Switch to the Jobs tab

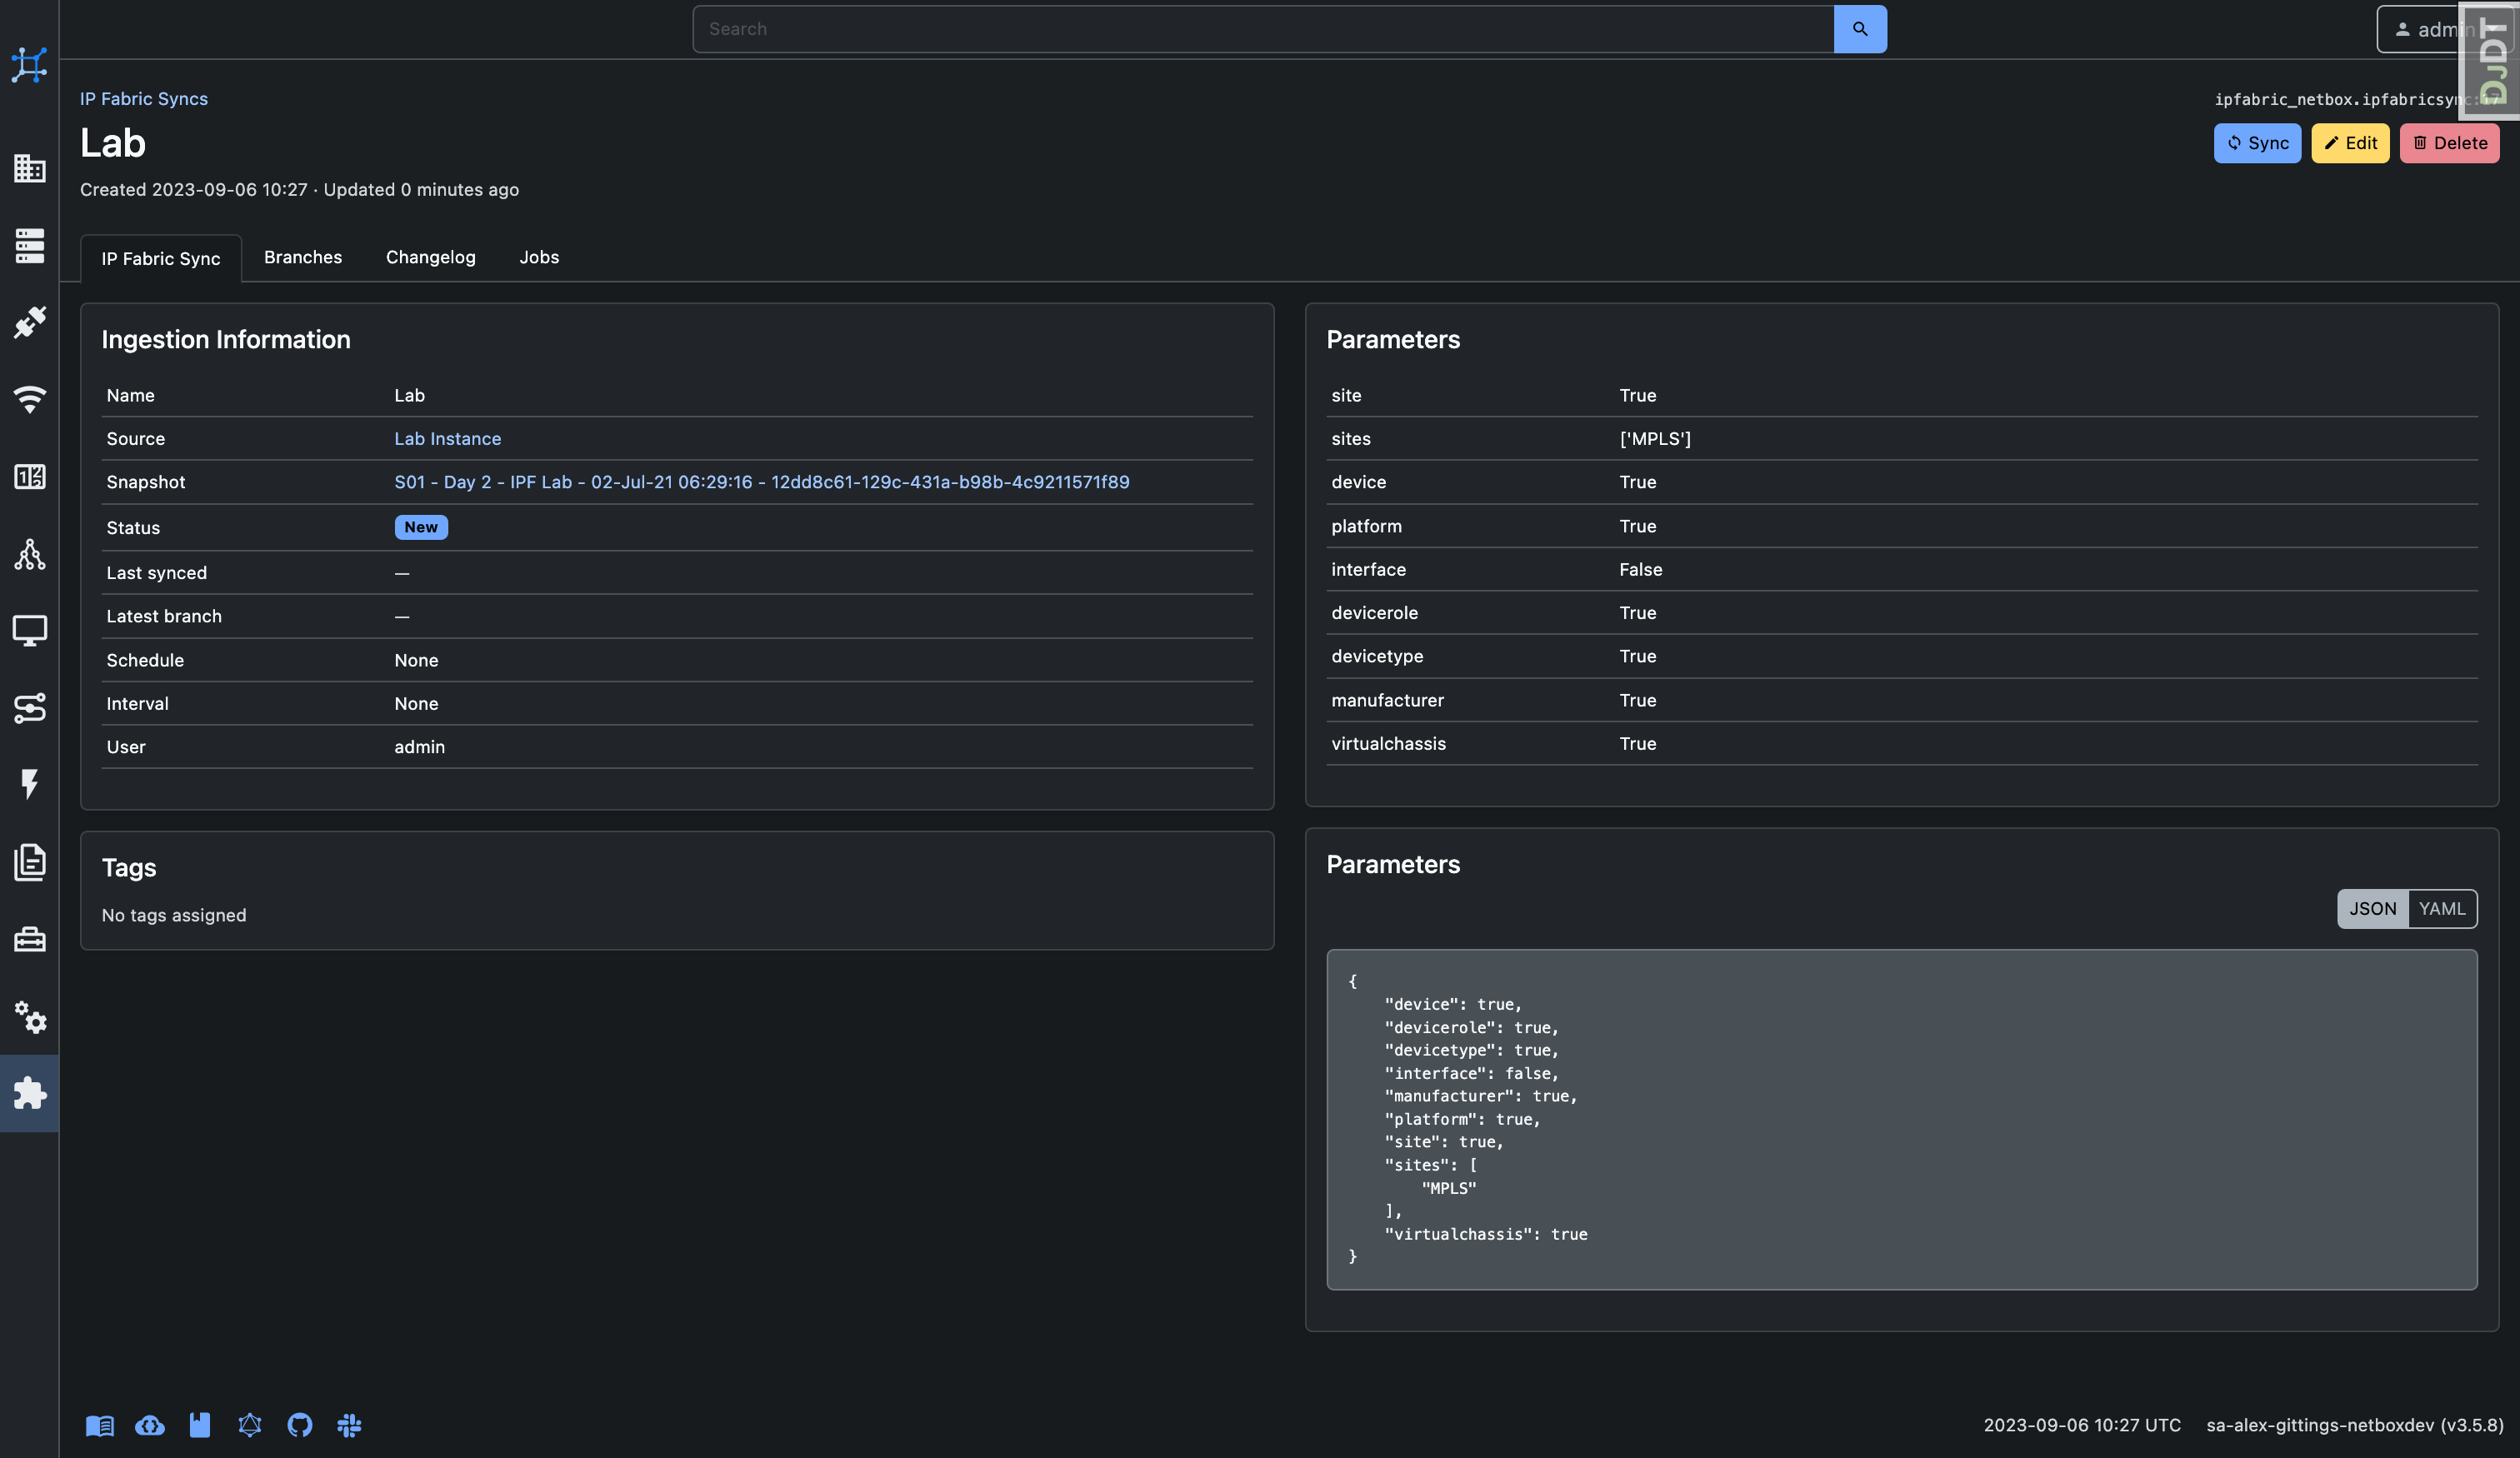pos(539,257)
